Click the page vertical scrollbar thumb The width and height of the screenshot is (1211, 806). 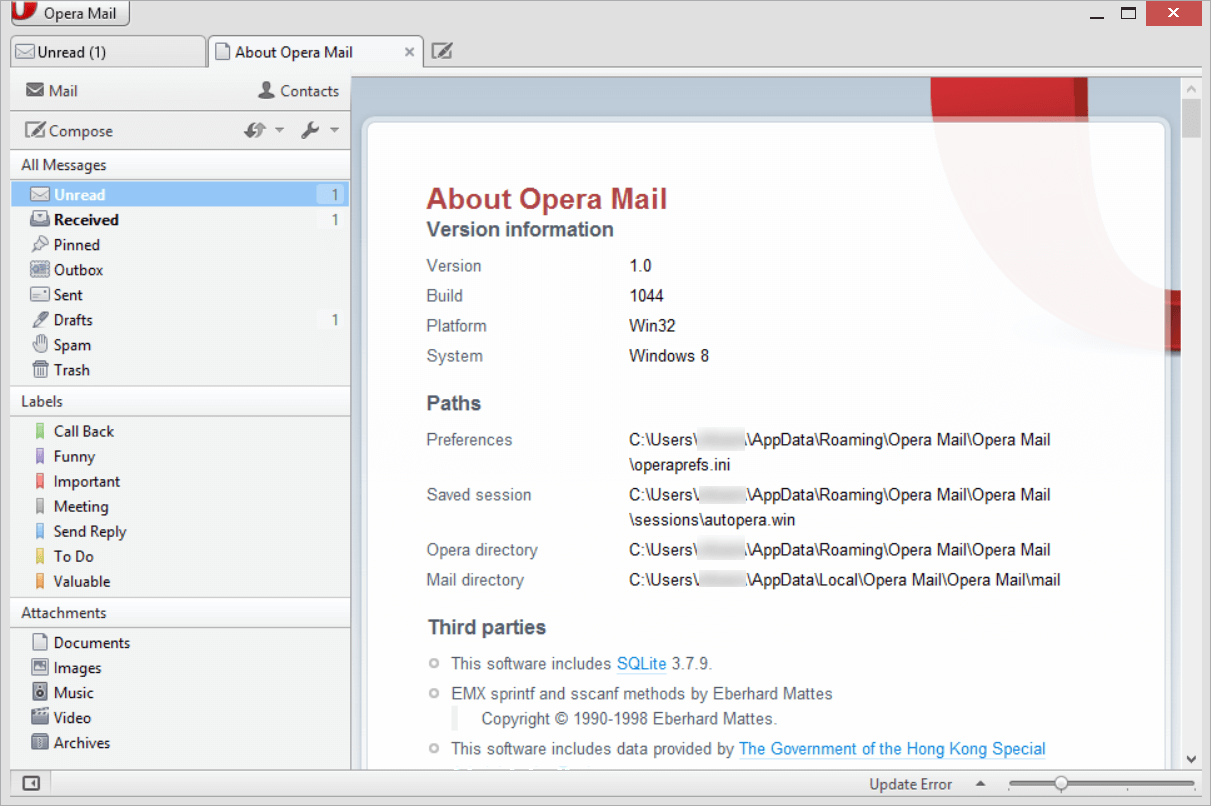1190,118
